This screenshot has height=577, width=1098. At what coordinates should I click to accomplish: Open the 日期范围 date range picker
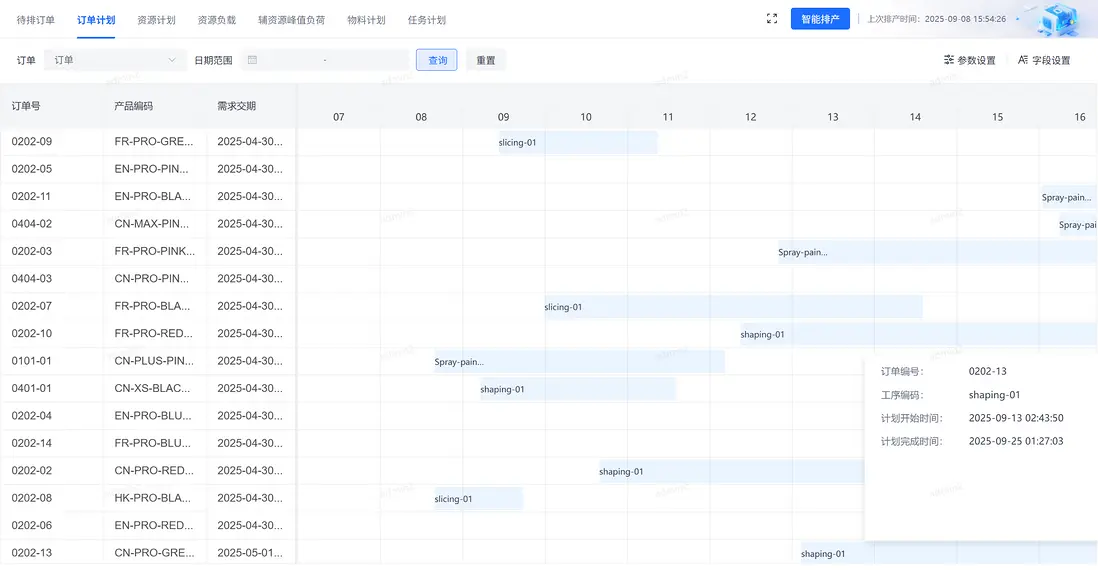tap(325, 60)
